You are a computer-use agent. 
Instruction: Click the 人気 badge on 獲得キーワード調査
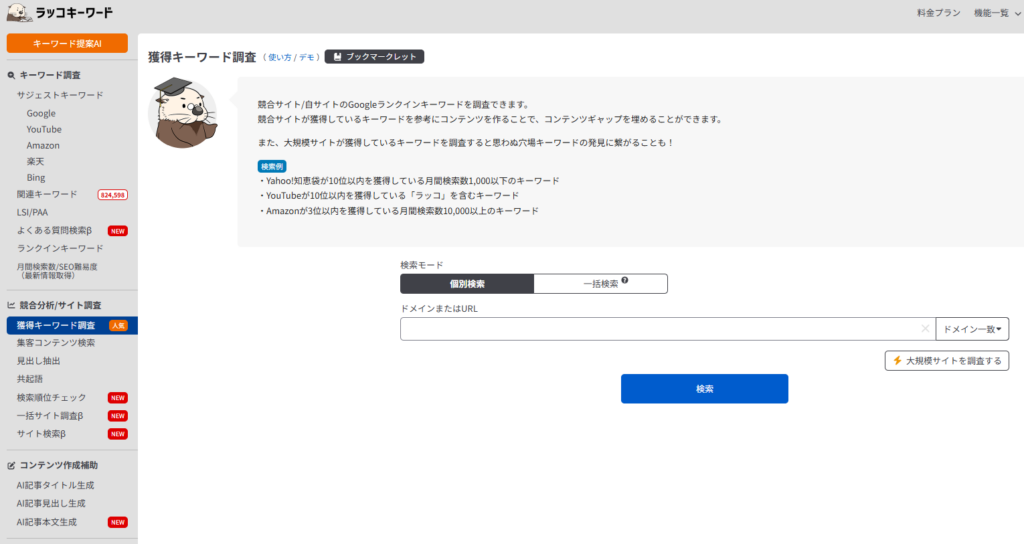click(118, 326)
